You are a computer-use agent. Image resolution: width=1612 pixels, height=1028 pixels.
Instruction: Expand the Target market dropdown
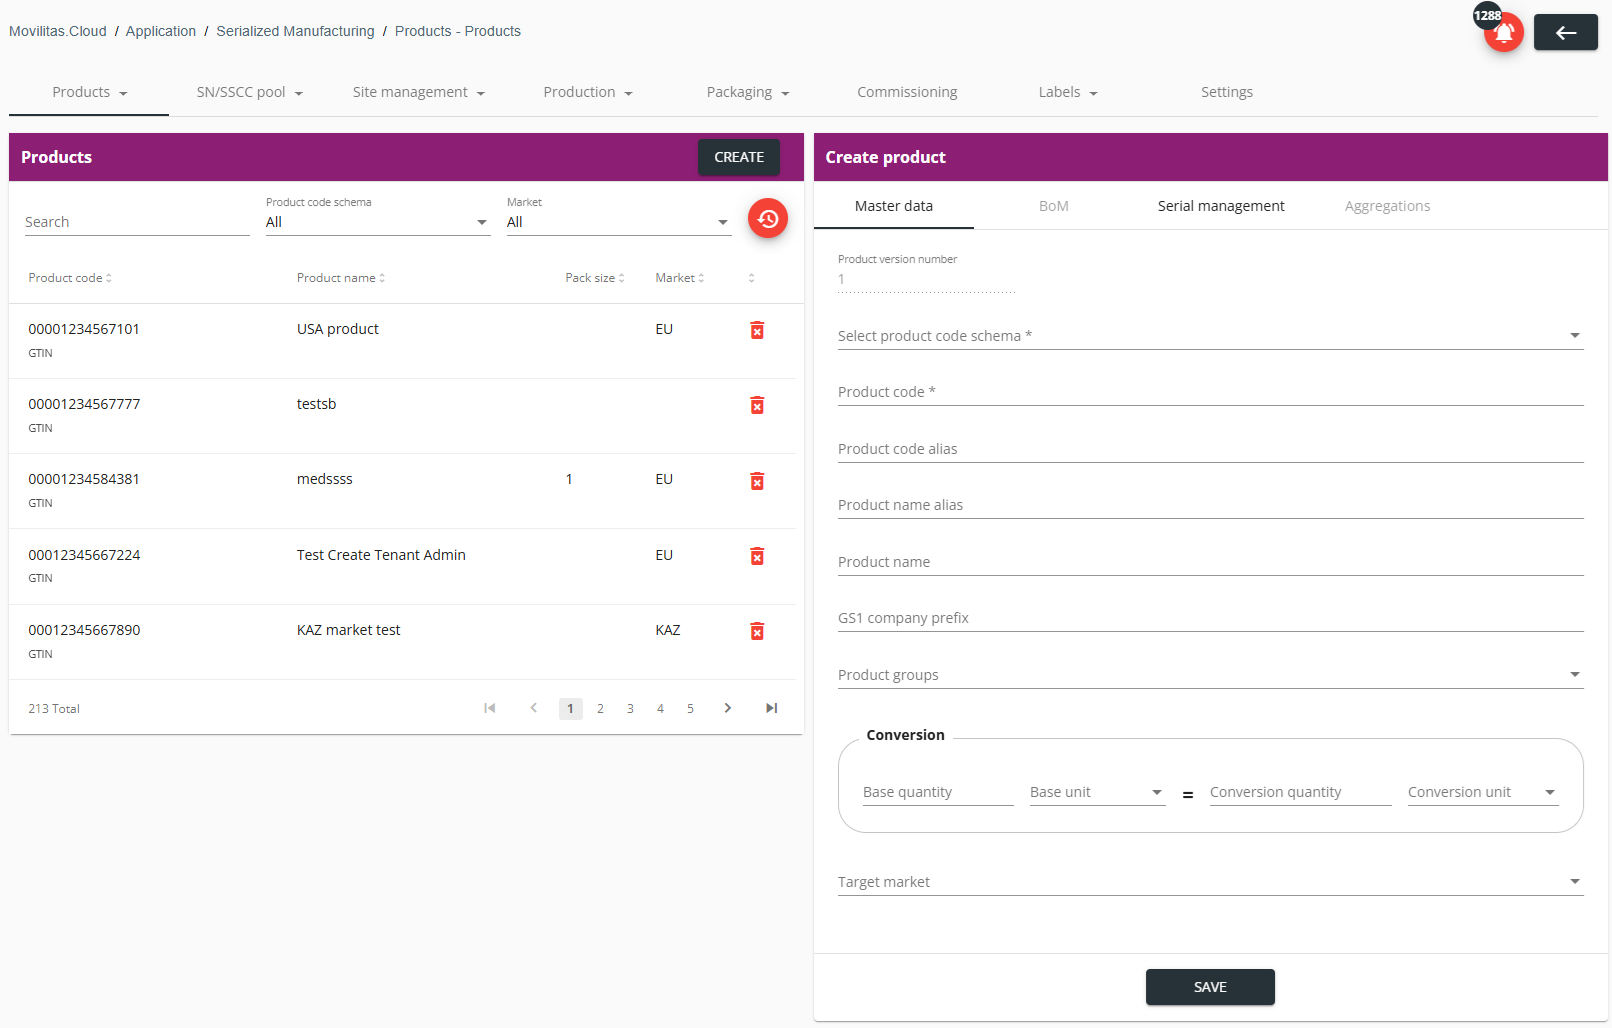pyautogui.click(x=1210, y=882)
